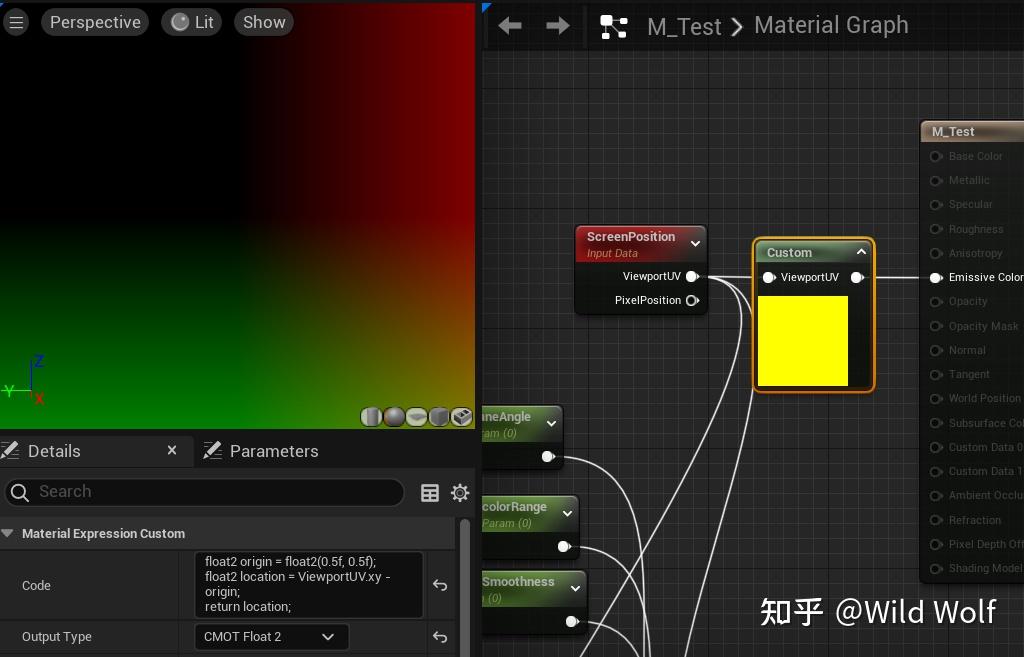Open the Output Type CMOT Float 2 dropdown
Image resolution: width=1024 pixels, height=657 pixels.
tap(270, 636)
